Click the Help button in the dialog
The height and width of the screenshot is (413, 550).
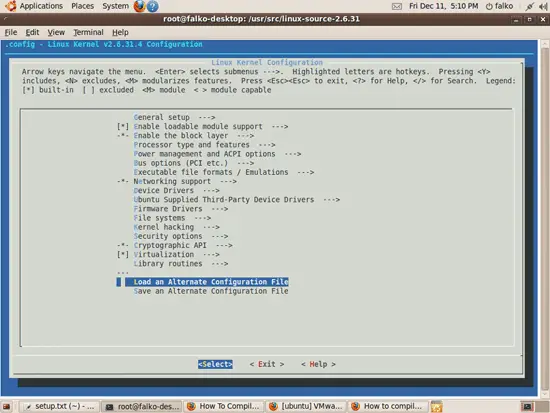318,364
